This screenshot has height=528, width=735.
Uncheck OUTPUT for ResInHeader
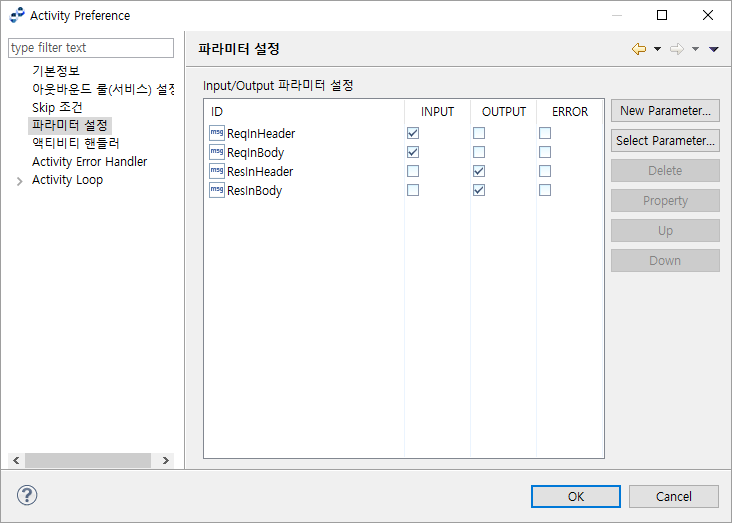(x=479, y=171)
